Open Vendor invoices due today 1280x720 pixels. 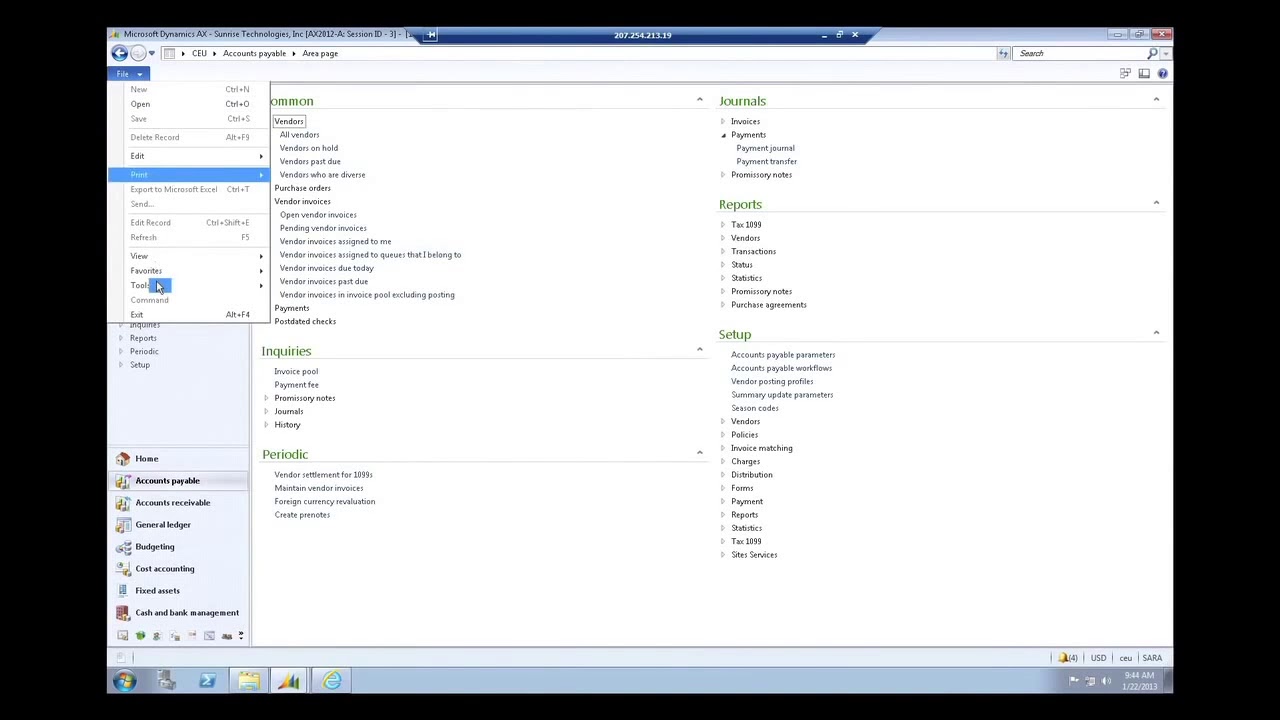[x=327, y=268]
